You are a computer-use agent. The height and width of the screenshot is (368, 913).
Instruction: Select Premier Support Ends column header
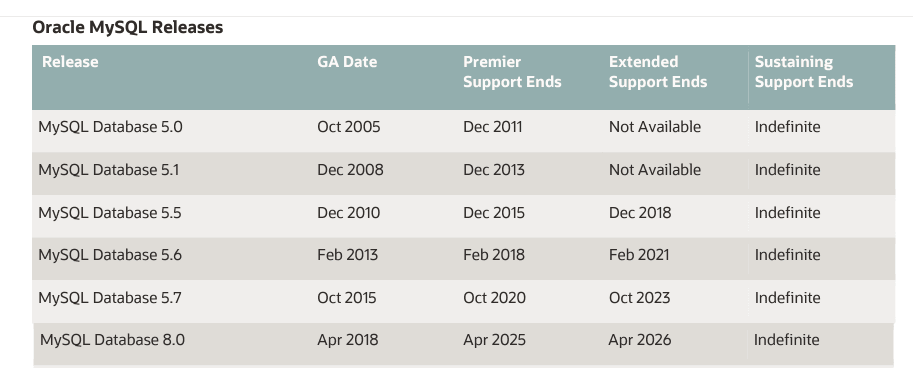coord(512,72)
